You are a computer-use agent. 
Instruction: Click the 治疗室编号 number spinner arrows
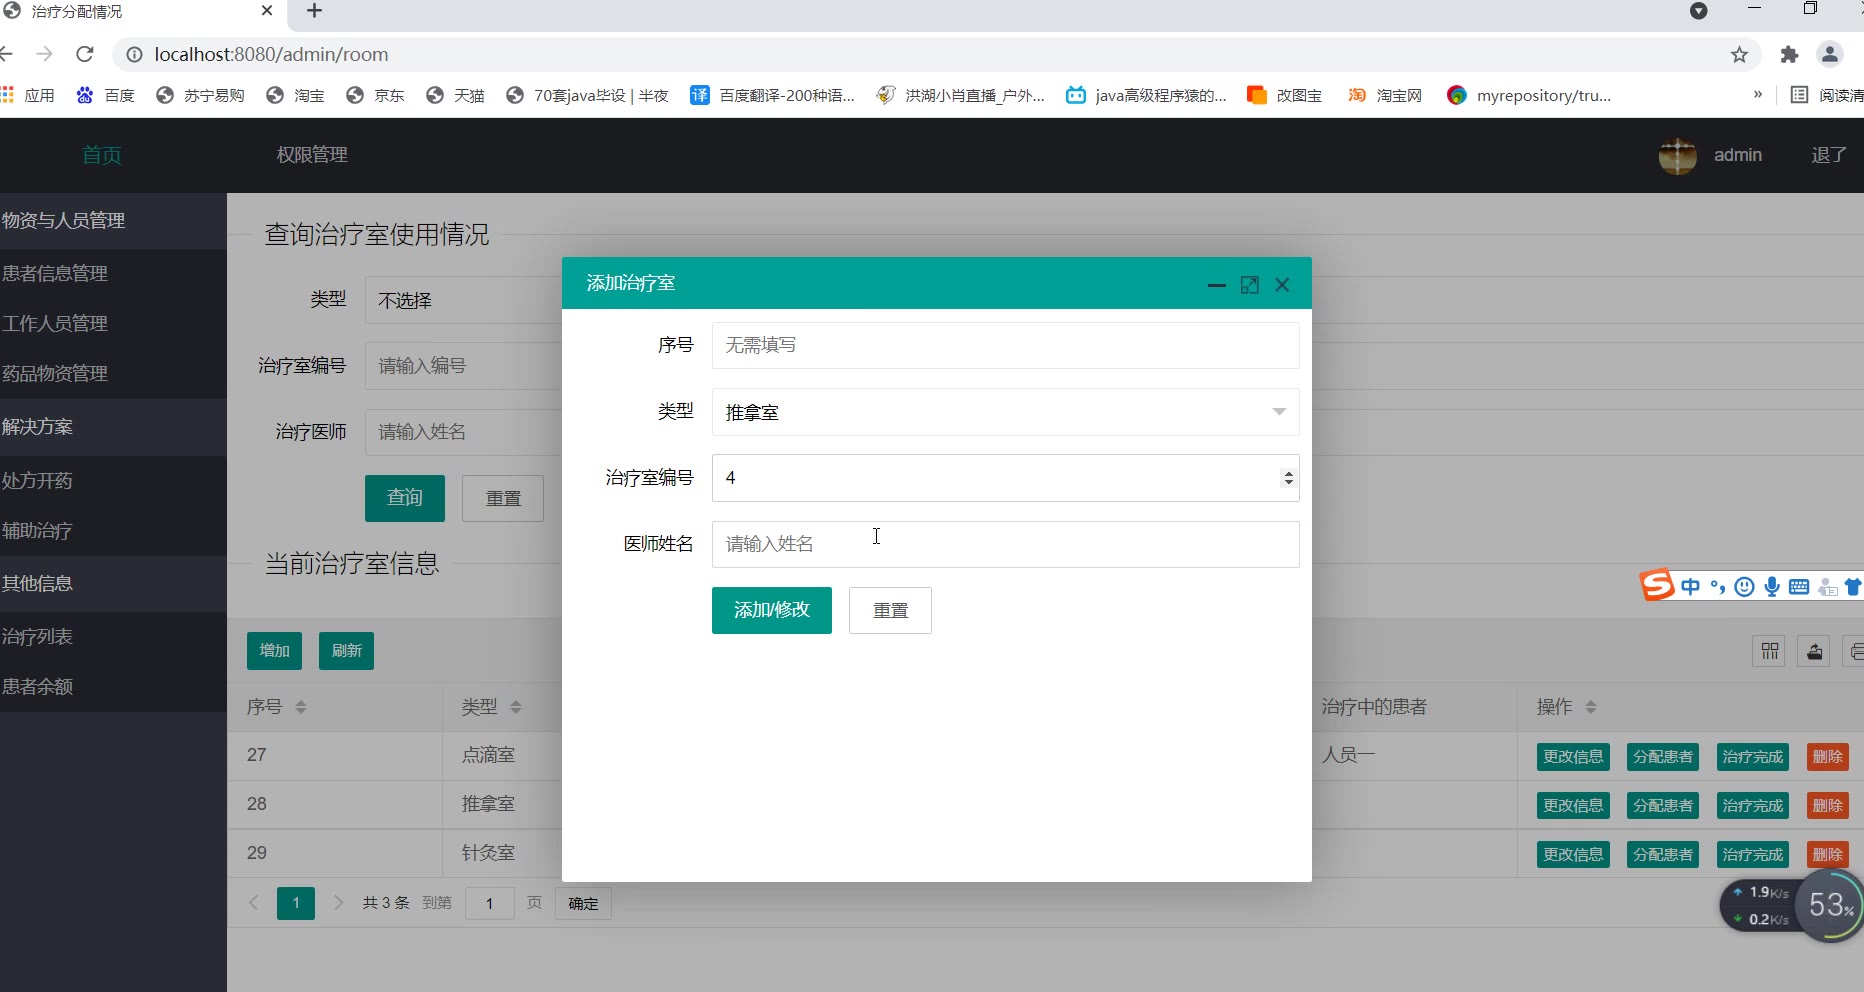coord(1288,478)
